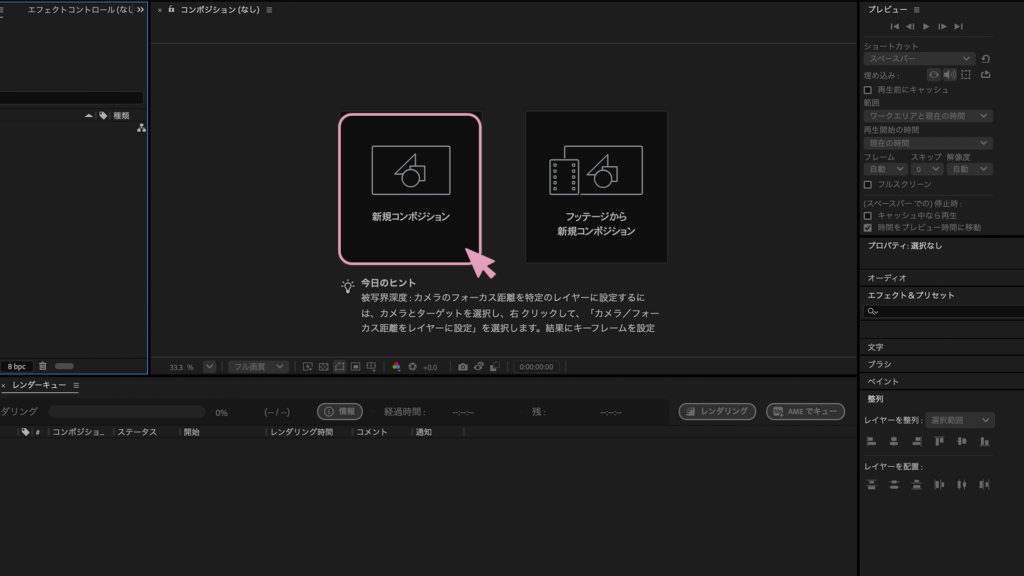This screenshot has width=1024, height=576.
Task: Click the レンダリング button
Action: coord(717,411)
